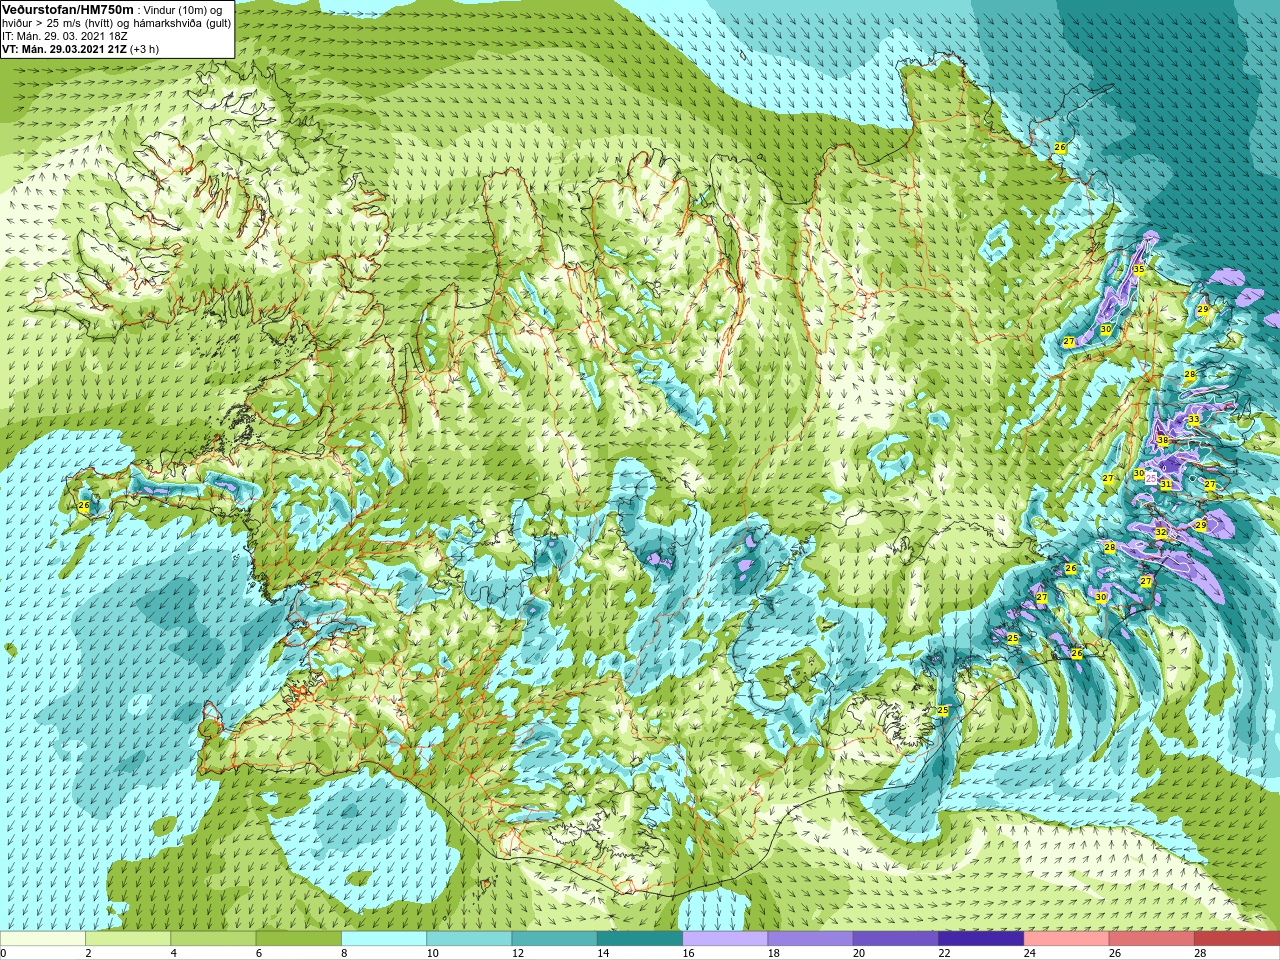The width and height of the screenshot is (1280, 960).
Task: Click the yellow 25 marker south of Vatnajökull
Action: point(942,710)
